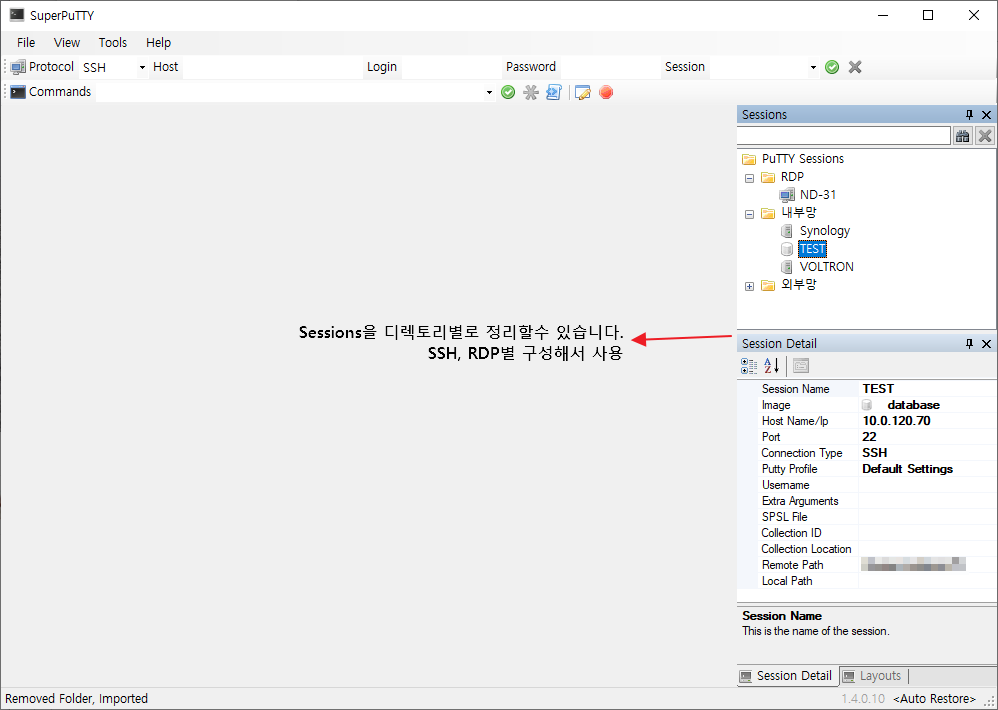Image resolution: width=998 pixels, height=710 pixels.
Task: Expand the 외부망 folder
Action: click(x=749, y=286)
